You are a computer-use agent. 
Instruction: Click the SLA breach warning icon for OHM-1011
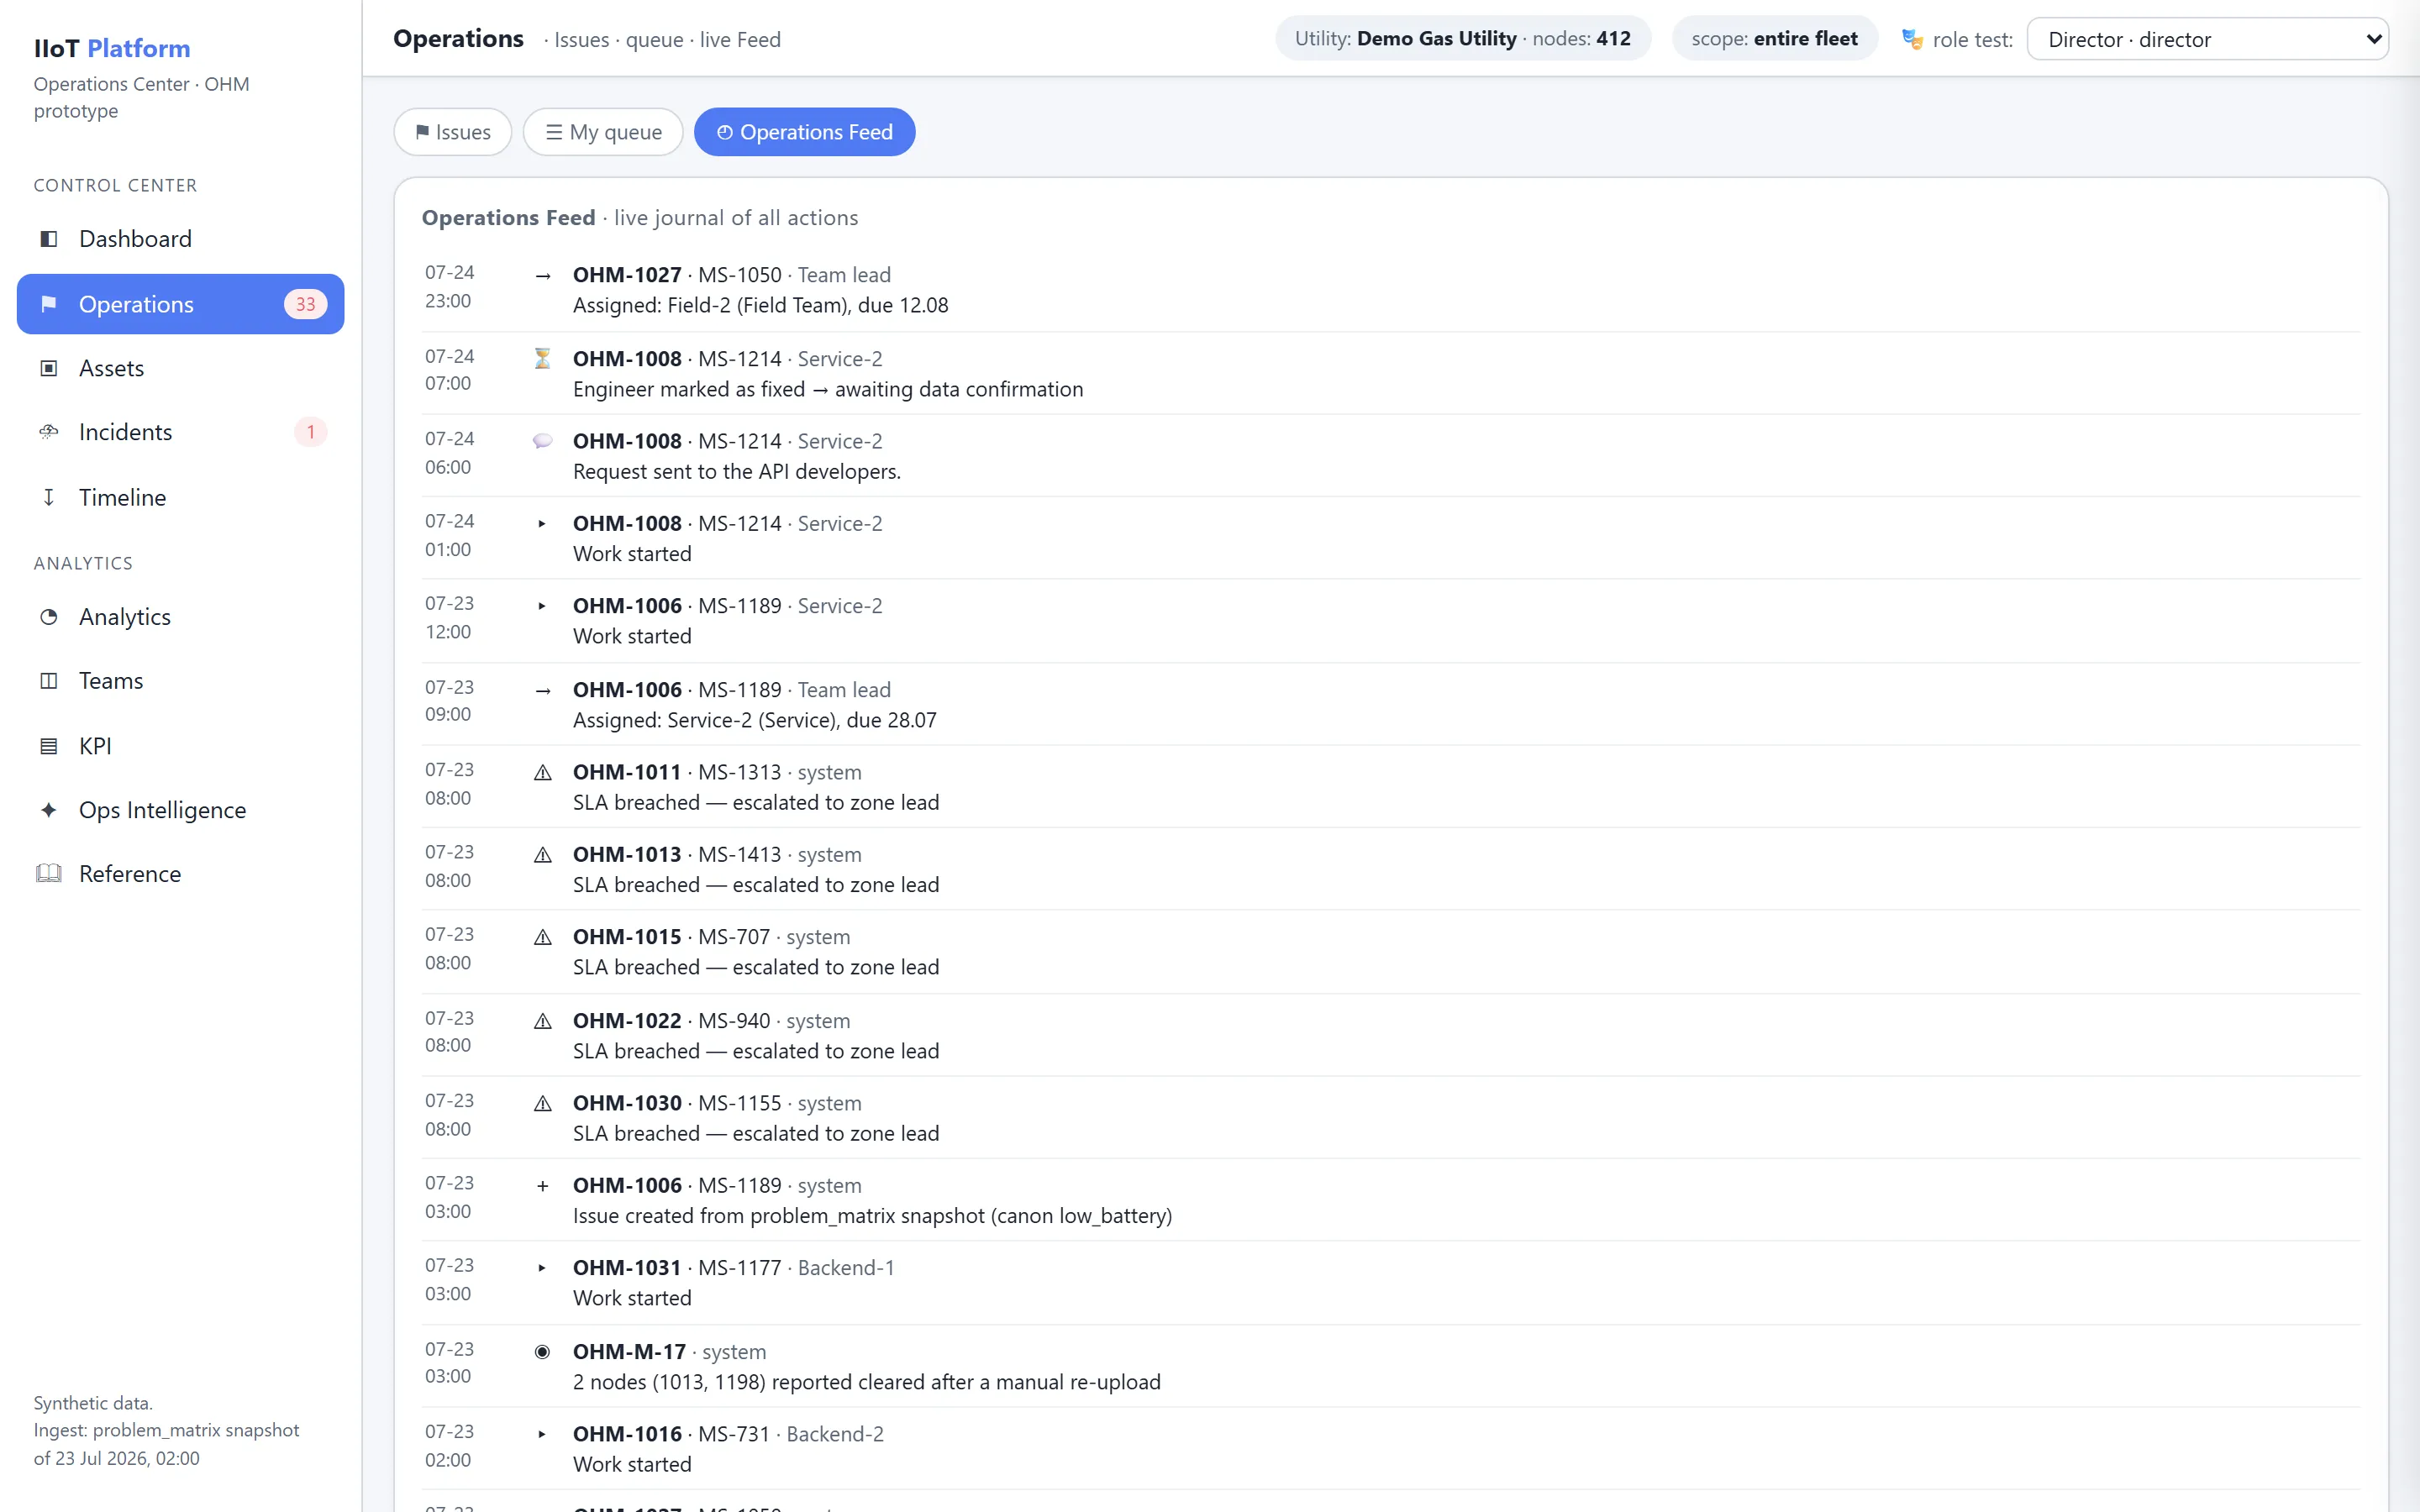(x=542, y=773)
